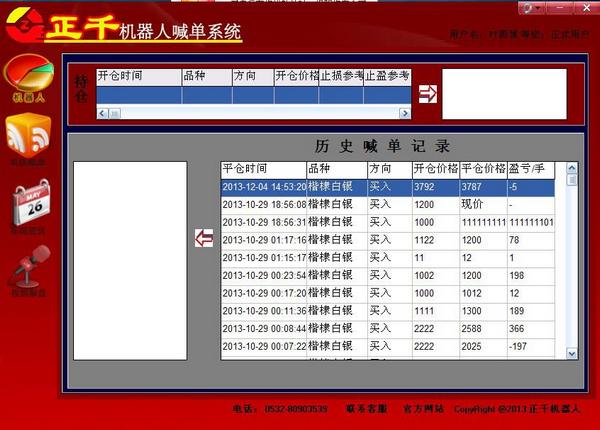The height and width of the screenshot is (430, 600).
Task: Open the 官方网站 link in the footer
Action: coord(423,409)
